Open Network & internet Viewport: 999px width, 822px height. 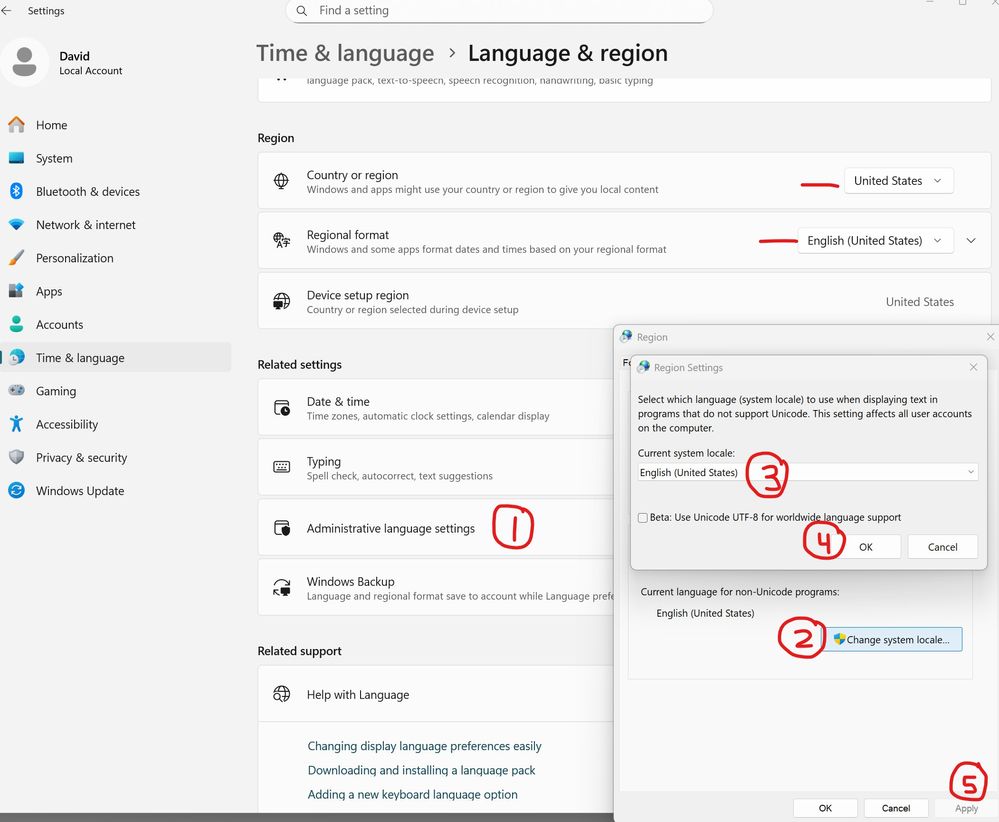[x=116, y=224]
